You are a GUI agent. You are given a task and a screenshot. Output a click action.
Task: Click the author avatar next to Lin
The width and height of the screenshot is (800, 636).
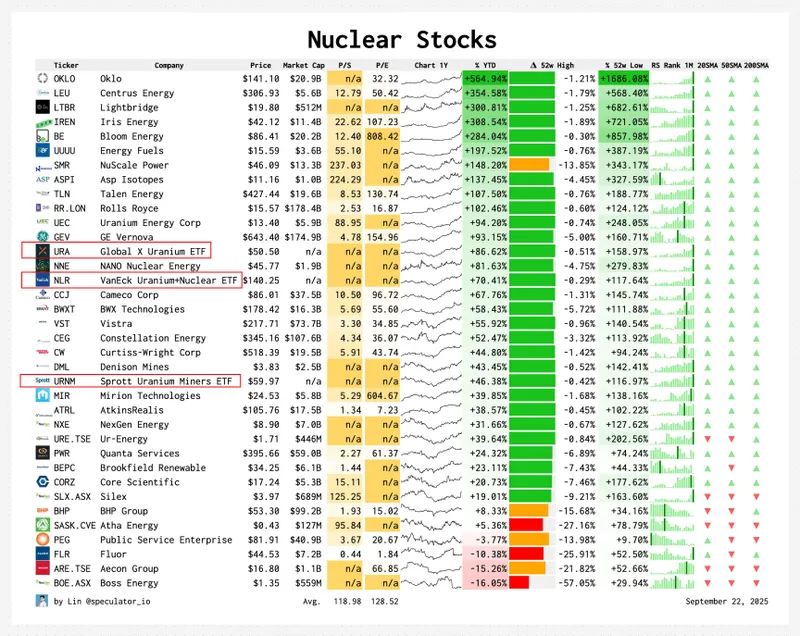[42, 601]
